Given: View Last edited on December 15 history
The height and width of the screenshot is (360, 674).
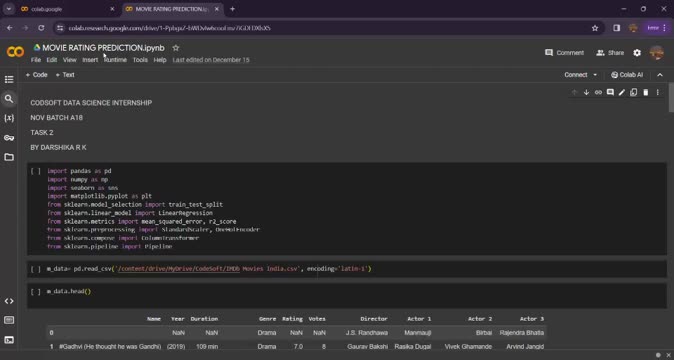Looking at the screenshot, I should [211, 60].
